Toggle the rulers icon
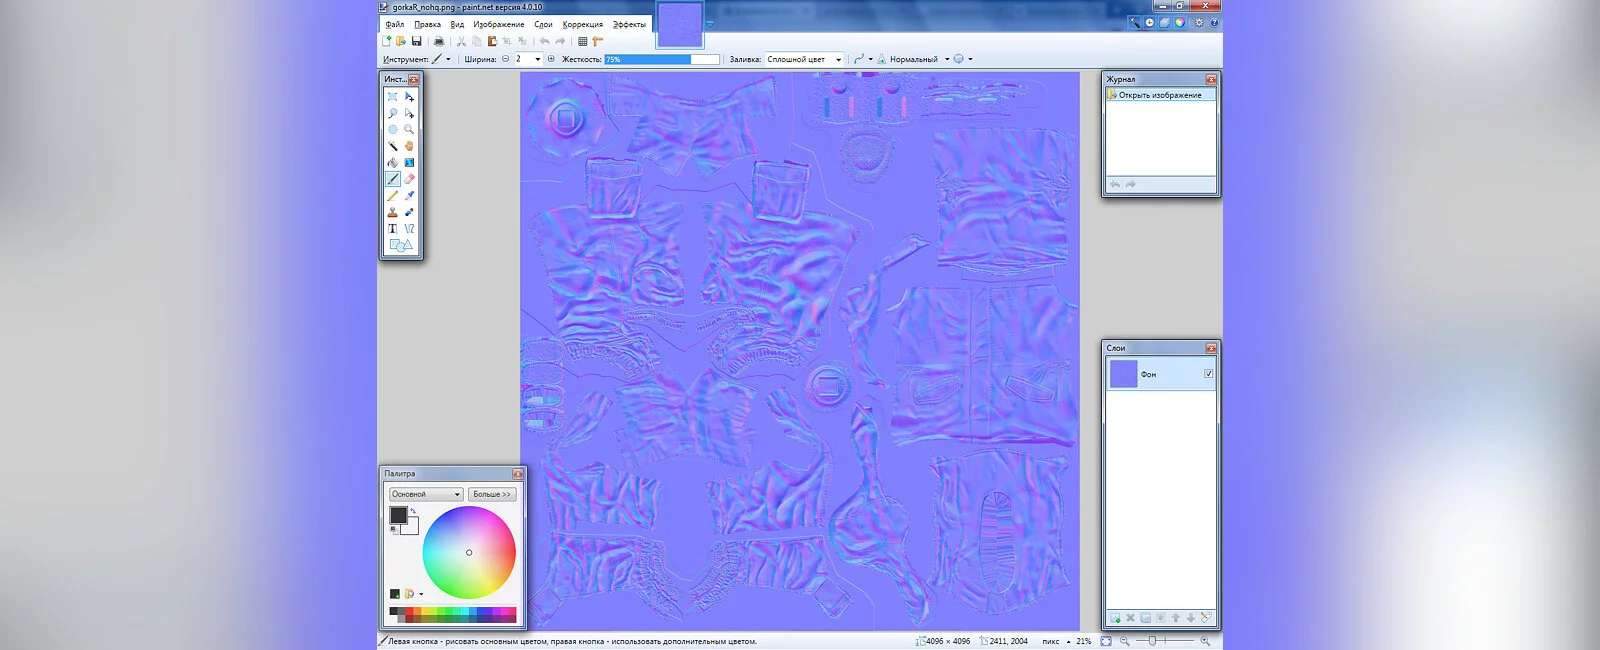Viewport: 1600px width, 650px height. 598,41
